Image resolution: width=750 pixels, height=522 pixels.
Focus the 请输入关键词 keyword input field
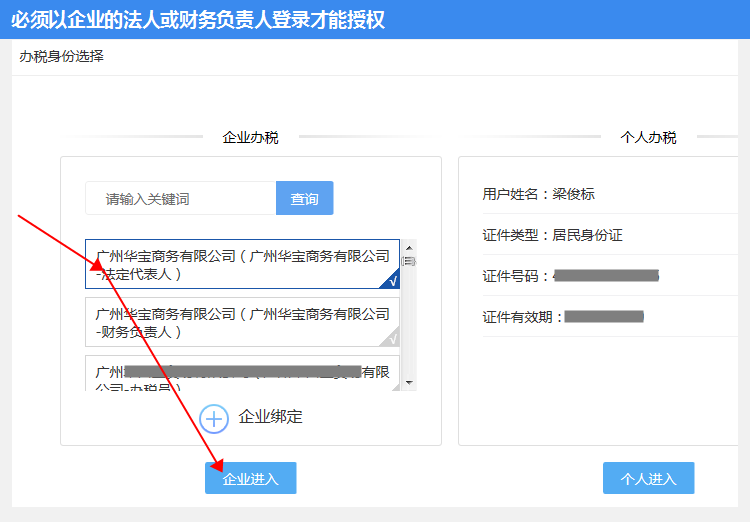(x=181, y=198)
